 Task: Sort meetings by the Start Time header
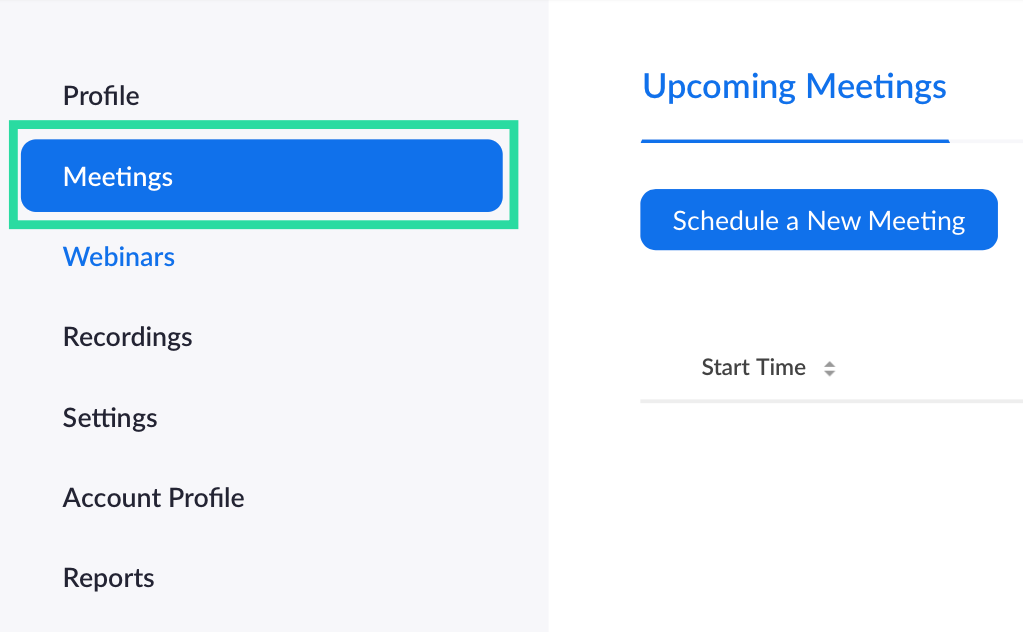tap(753, 368)
